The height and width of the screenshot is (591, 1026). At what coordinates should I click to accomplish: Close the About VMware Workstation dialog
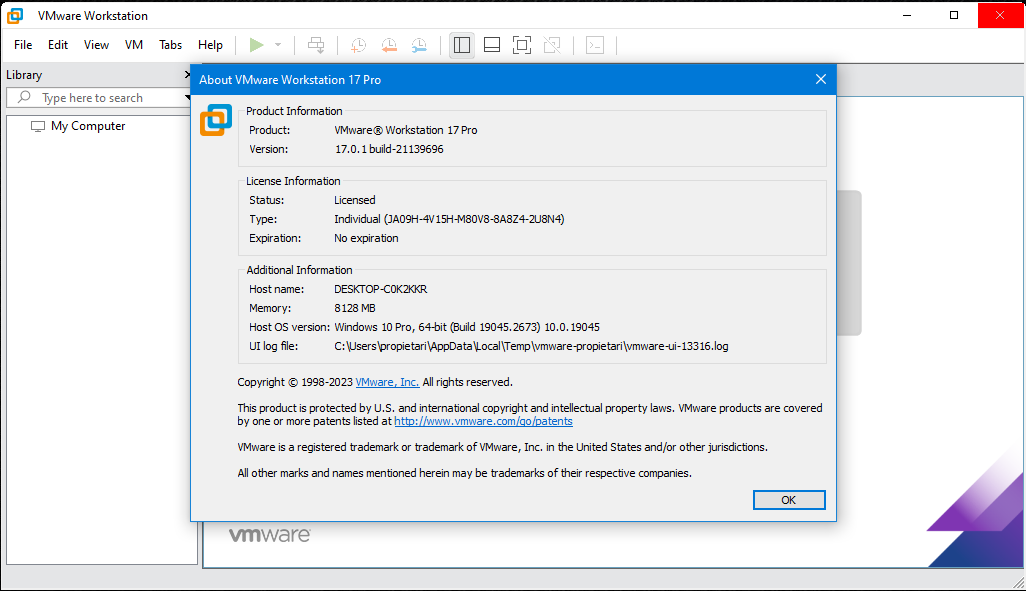point(821,79)
